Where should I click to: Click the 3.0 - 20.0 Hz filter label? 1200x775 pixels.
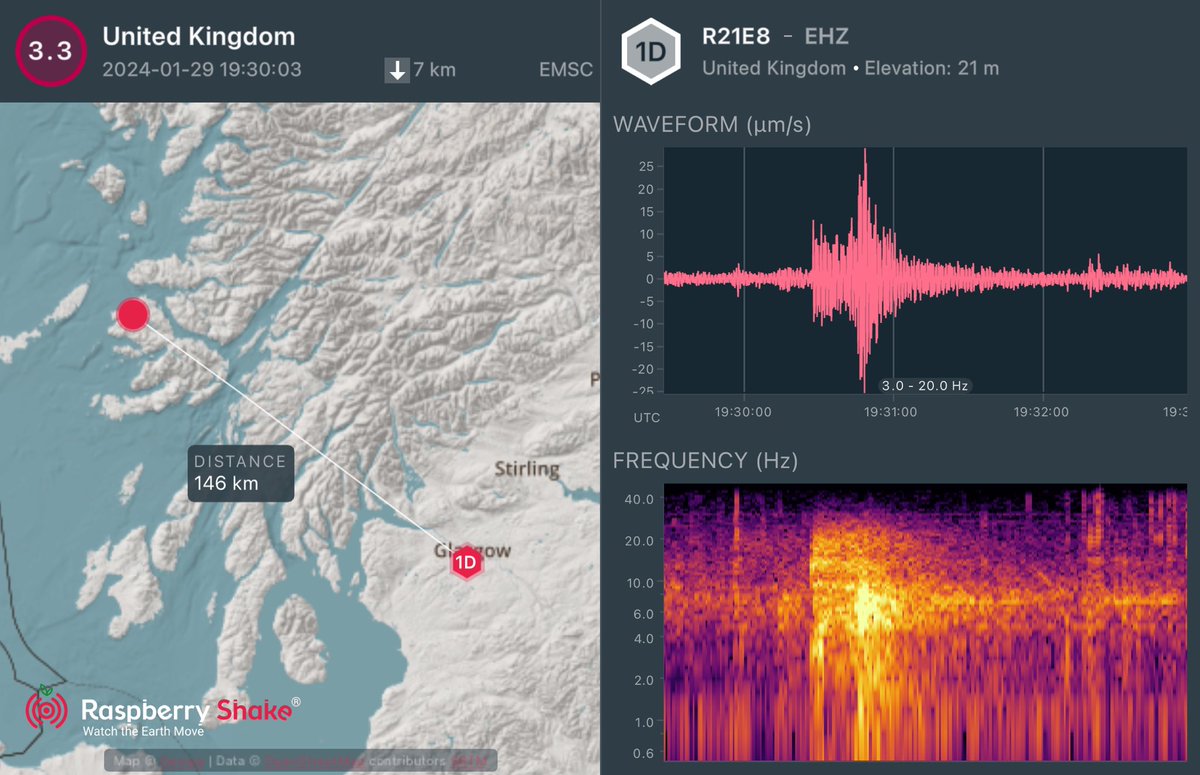point(926,385)
